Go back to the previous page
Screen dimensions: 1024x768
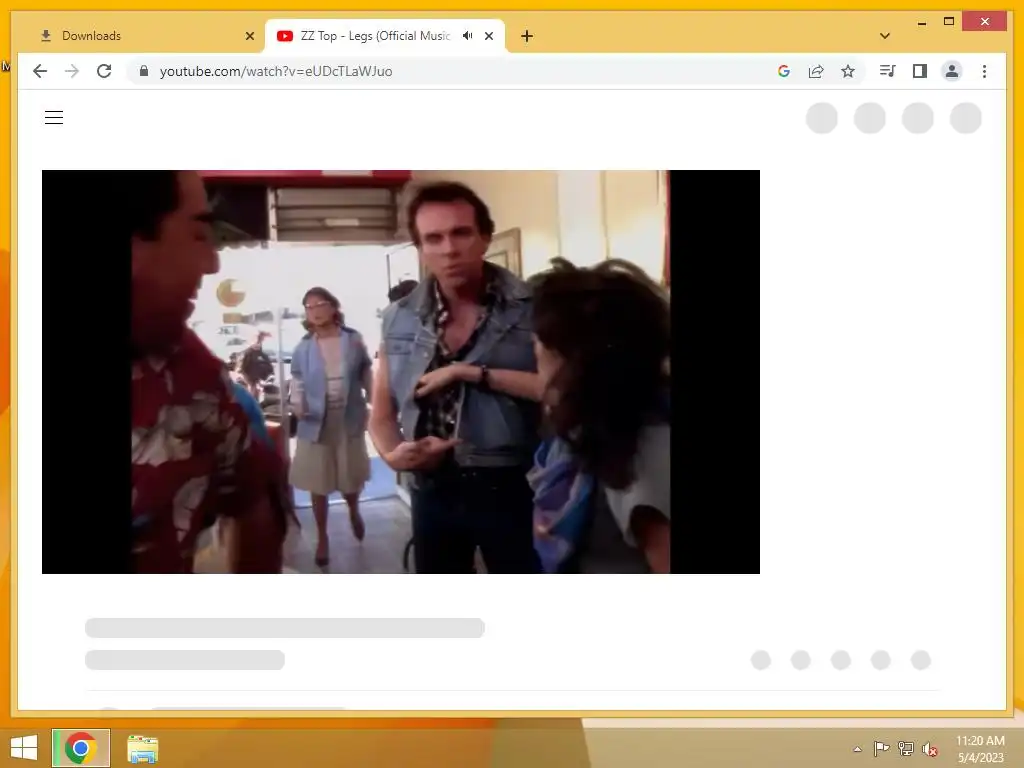(x=40, y=71)
